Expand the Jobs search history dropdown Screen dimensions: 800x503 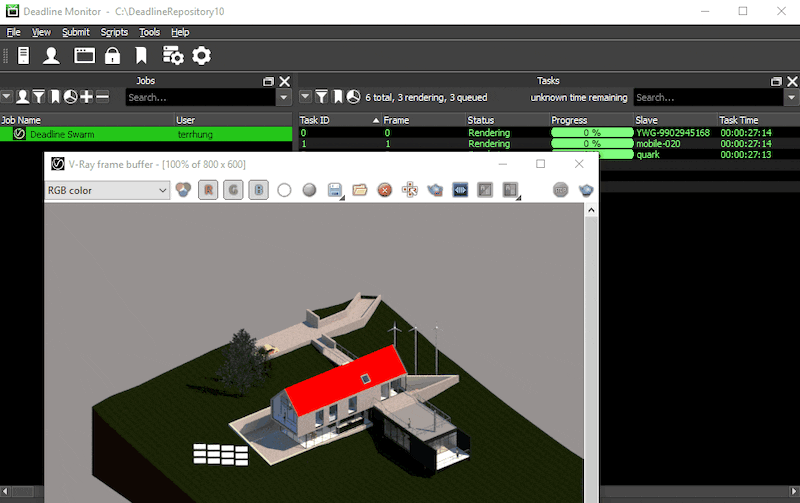pos(284,97)
